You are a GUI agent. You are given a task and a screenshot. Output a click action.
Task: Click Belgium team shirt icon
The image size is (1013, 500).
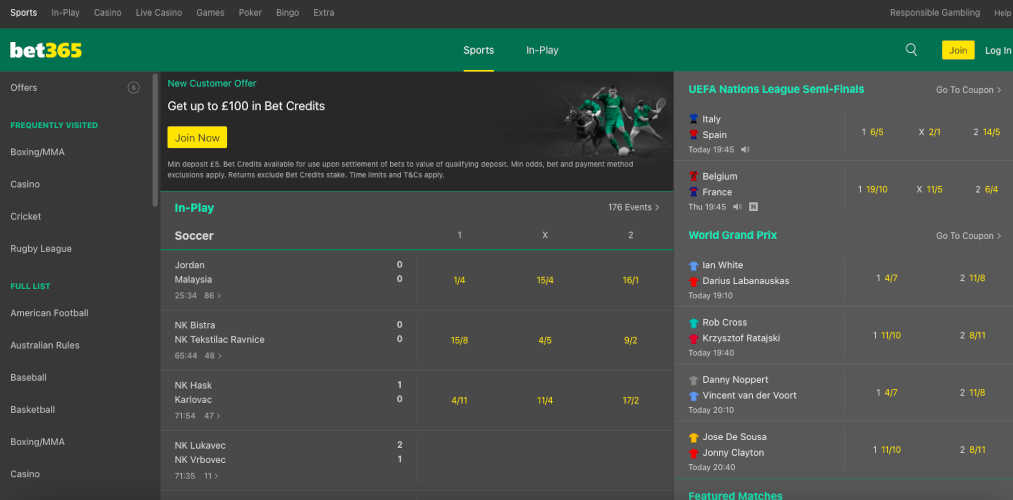click(x=694, y=176)
